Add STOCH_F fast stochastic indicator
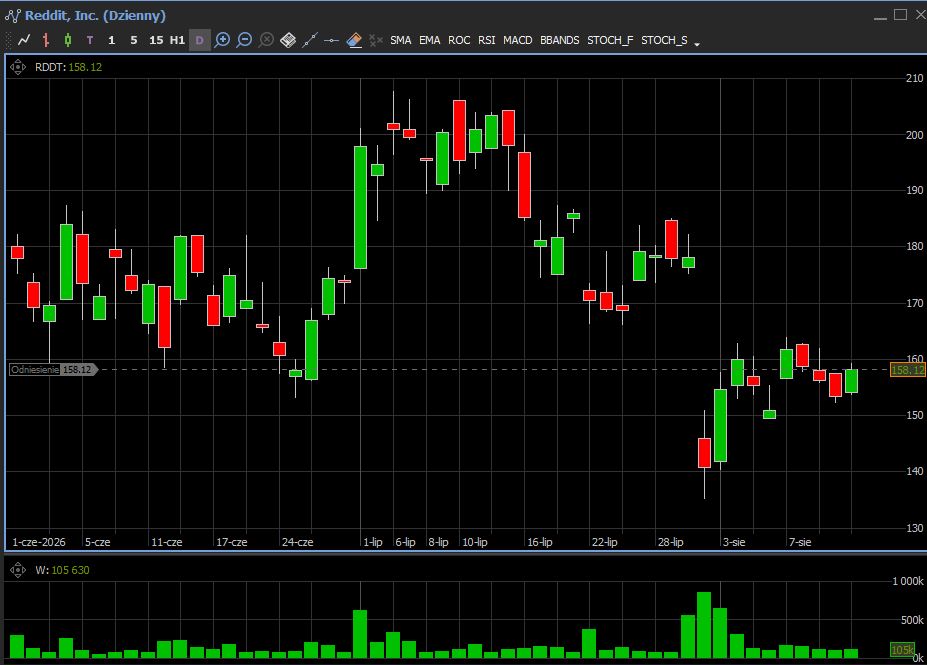 pyautogui.click(x=610, y=40)
